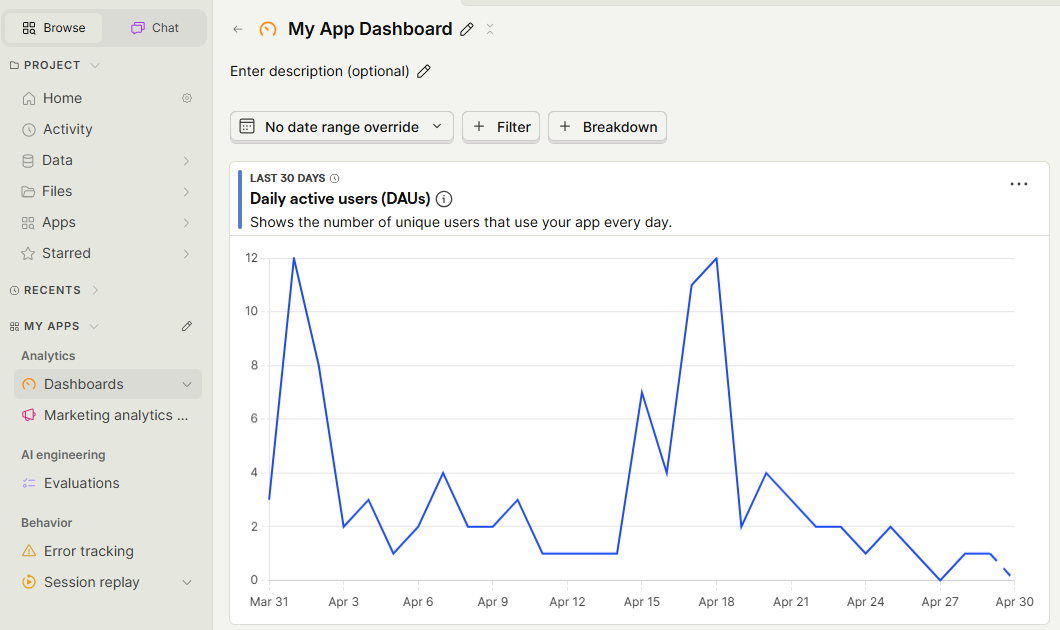Open Marketing analytics in the sidebar

pos(116,415)
